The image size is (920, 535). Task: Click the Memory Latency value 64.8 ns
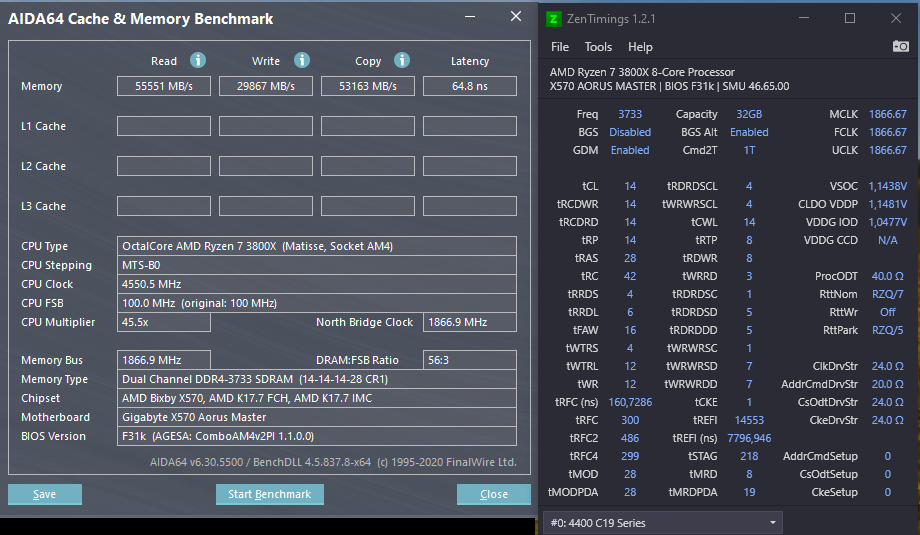pyautogui.click(x=470, y=86)
